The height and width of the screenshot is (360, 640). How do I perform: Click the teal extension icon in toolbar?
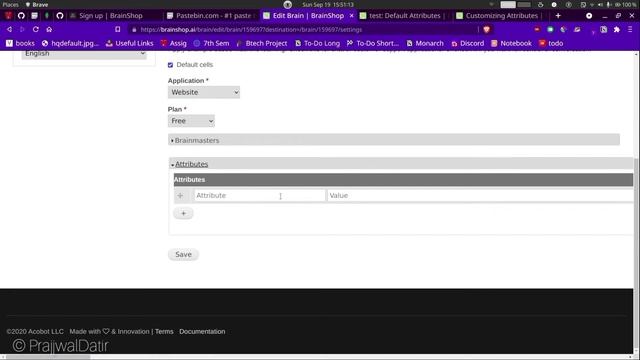coord(550,29)
